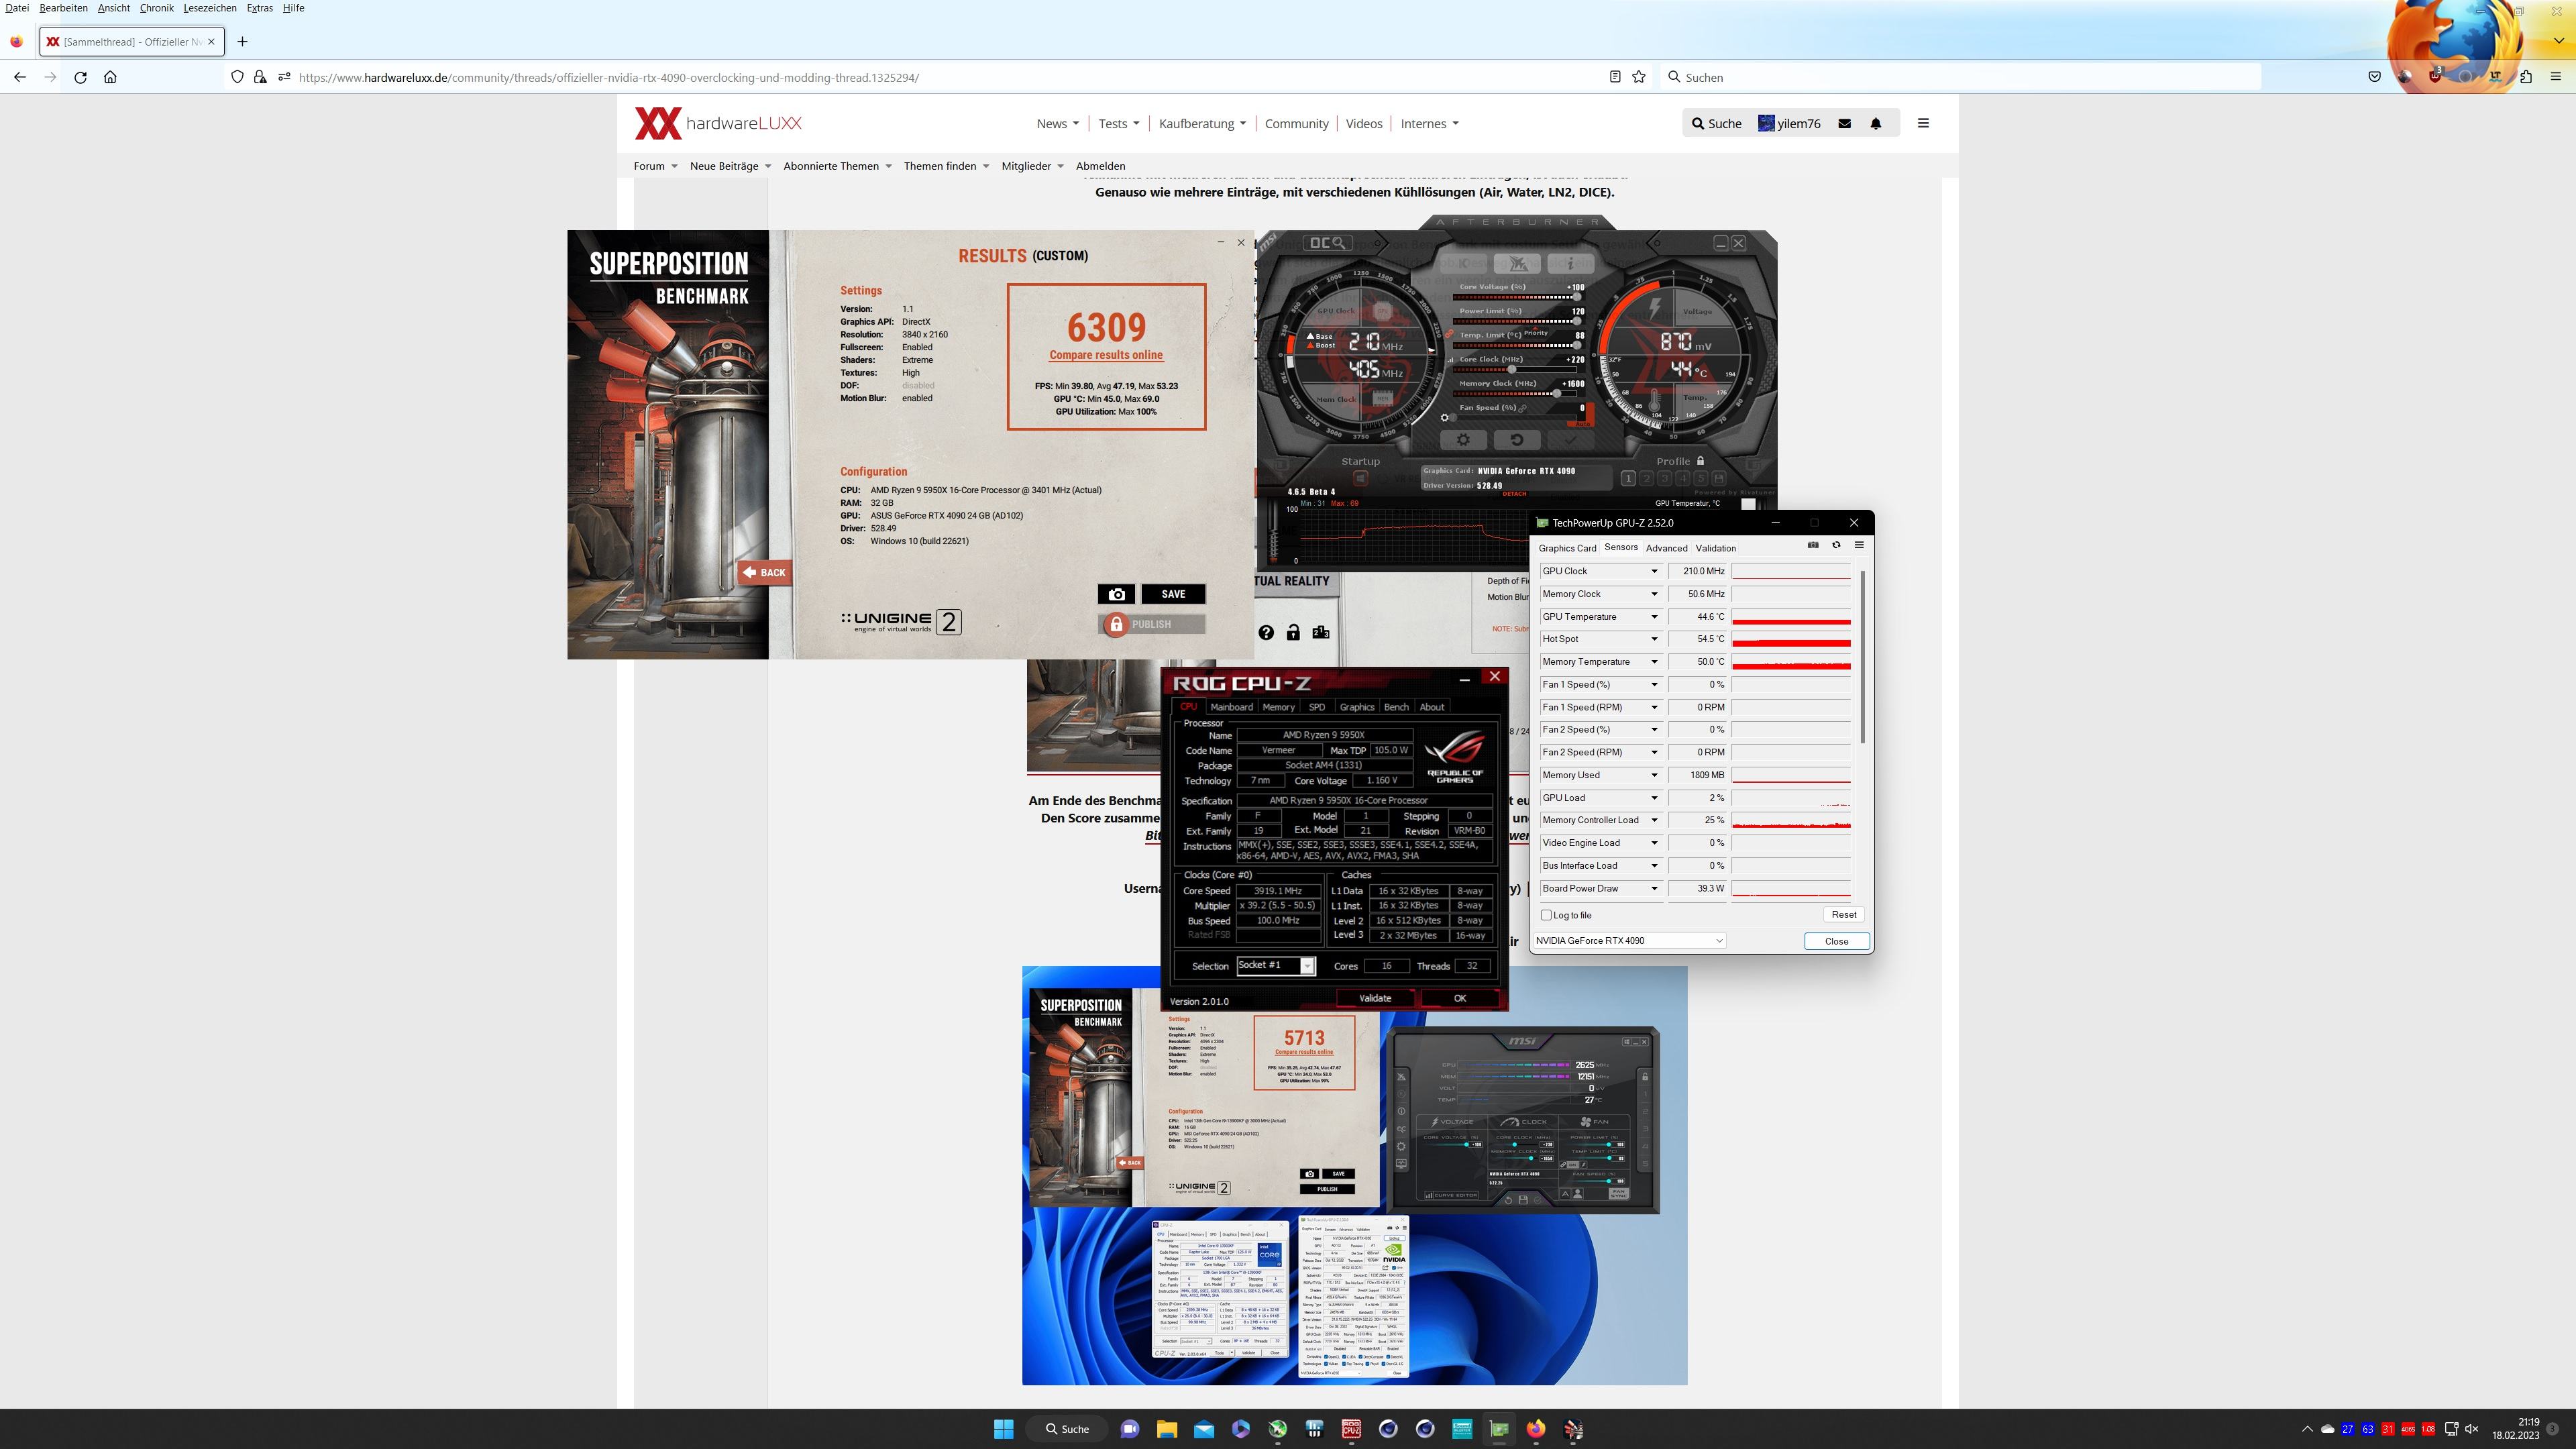Open the Afterburner settings gear button

coord(1463,440)
